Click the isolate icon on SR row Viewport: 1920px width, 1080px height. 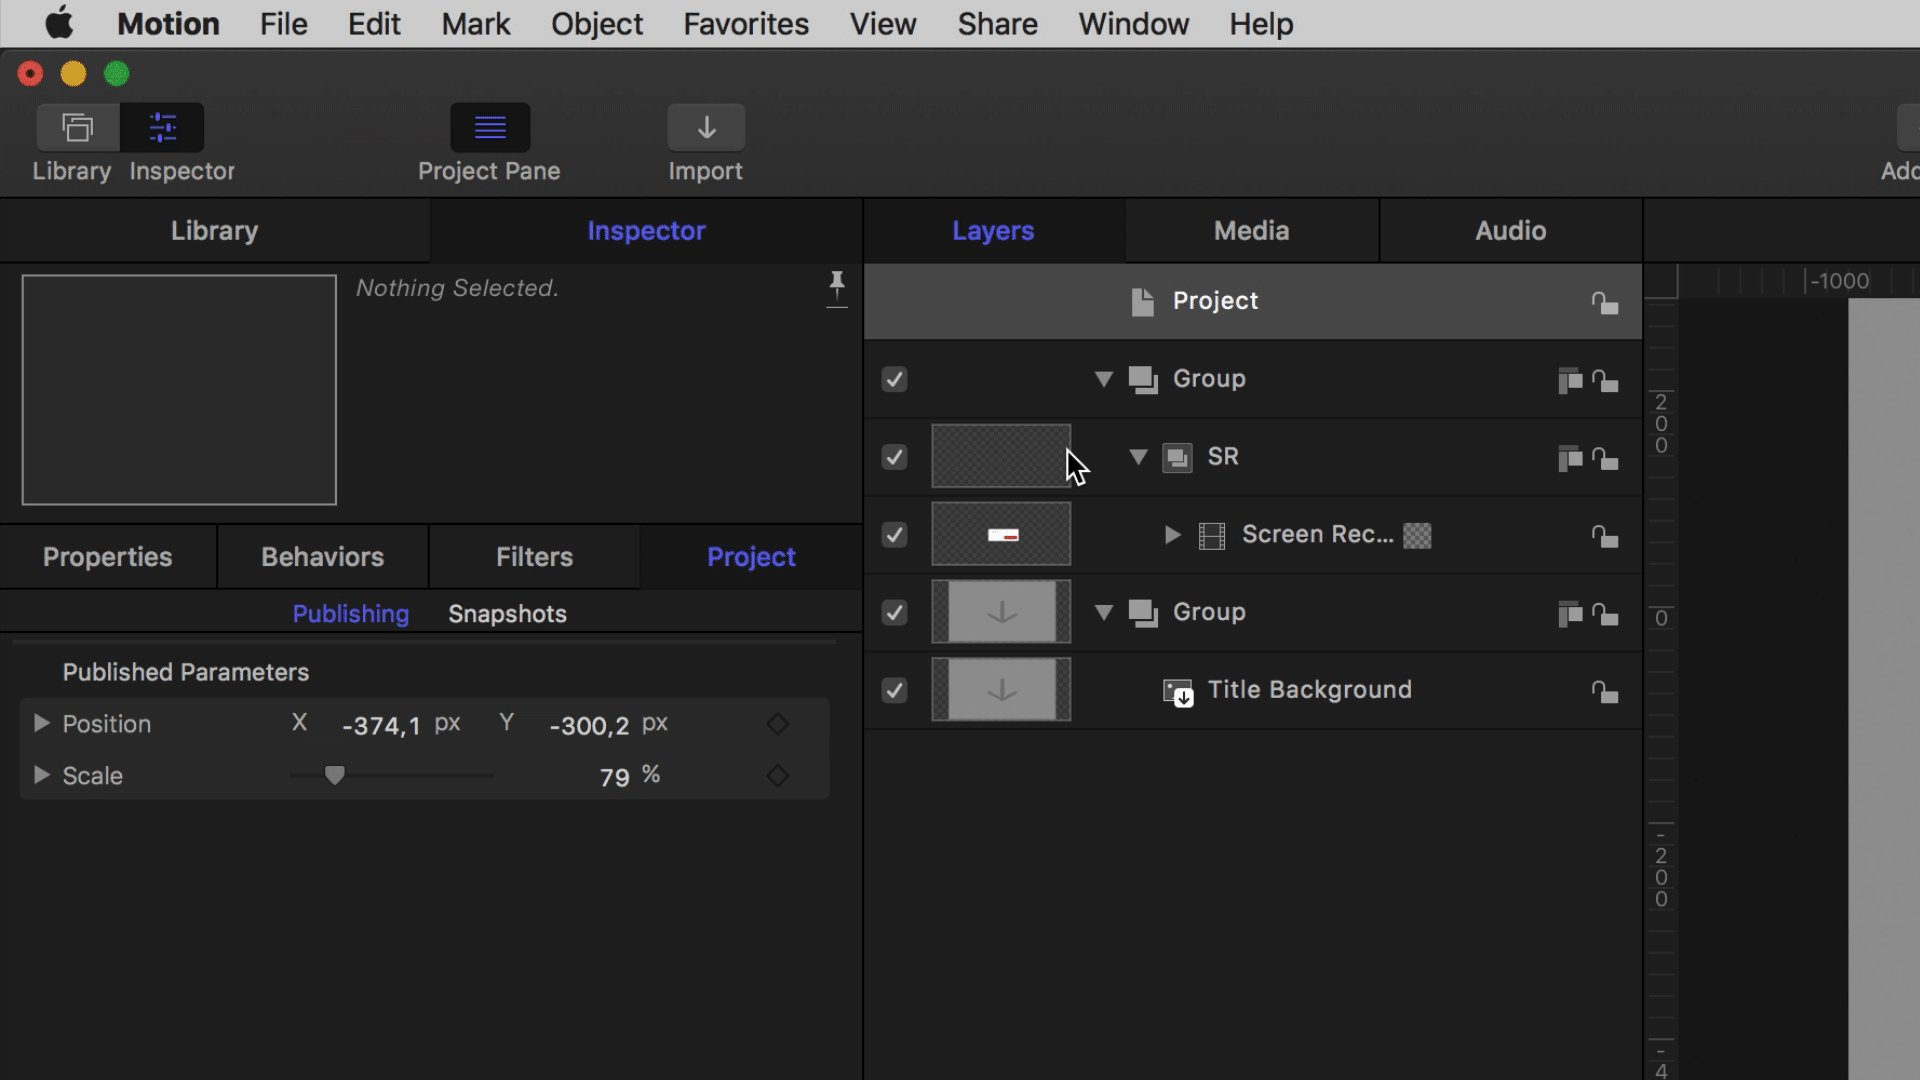1570,458
